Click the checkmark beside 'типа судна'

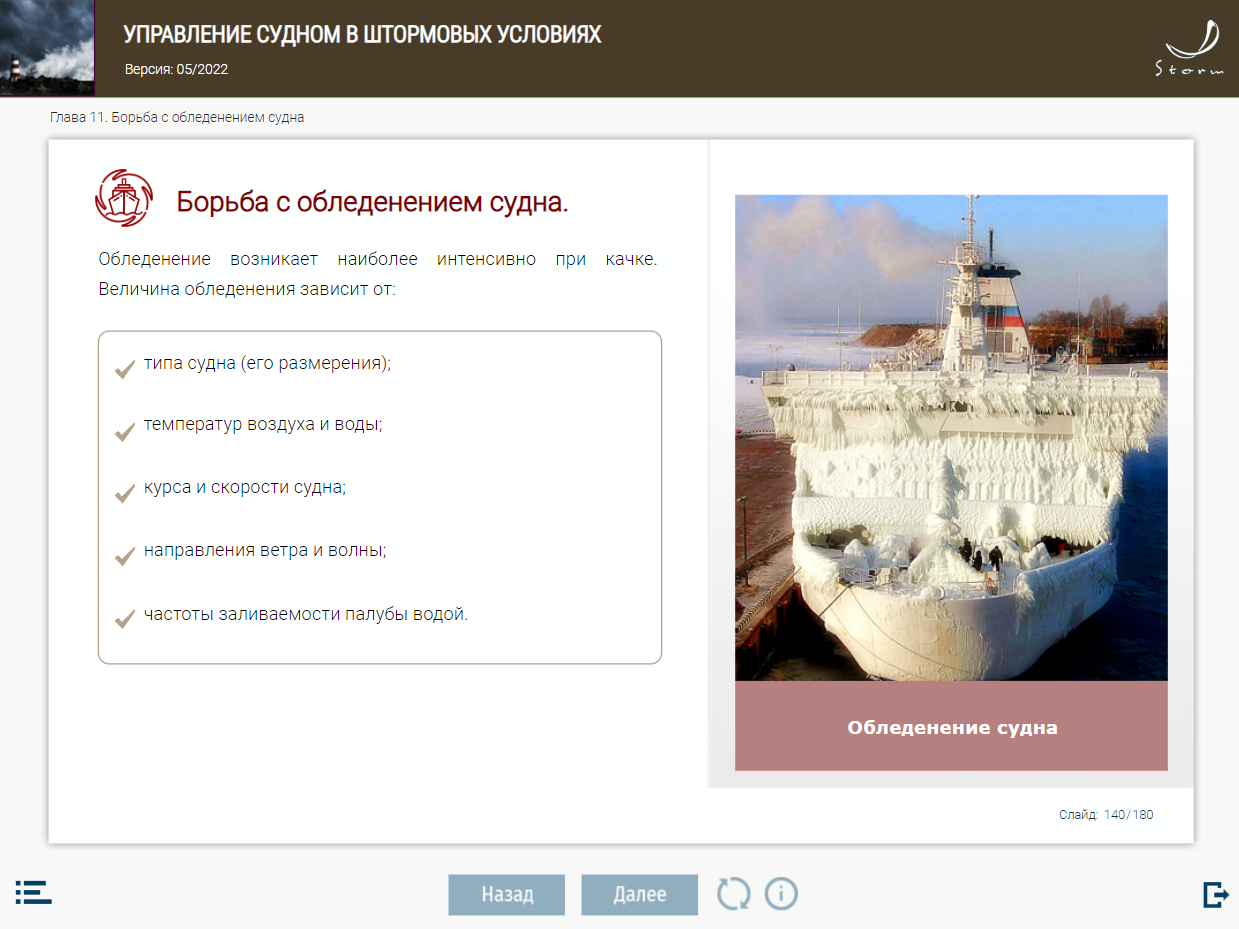125,369
